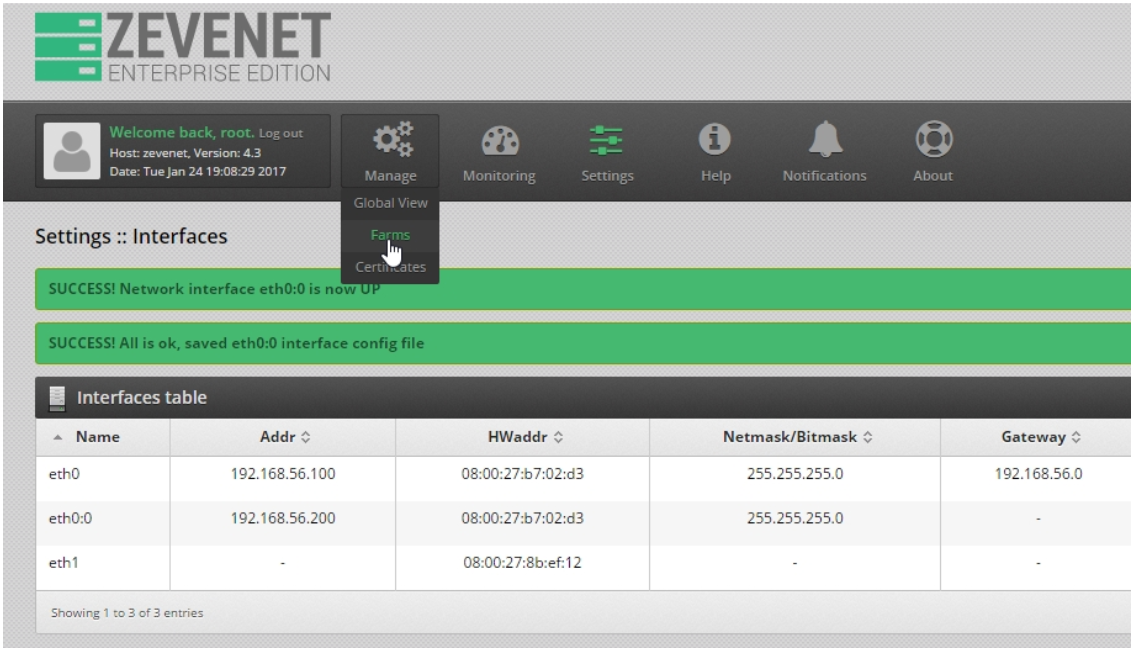Select Farms in the Manage menu
This screenshot has height=651, width=1133.
point(390,235)
